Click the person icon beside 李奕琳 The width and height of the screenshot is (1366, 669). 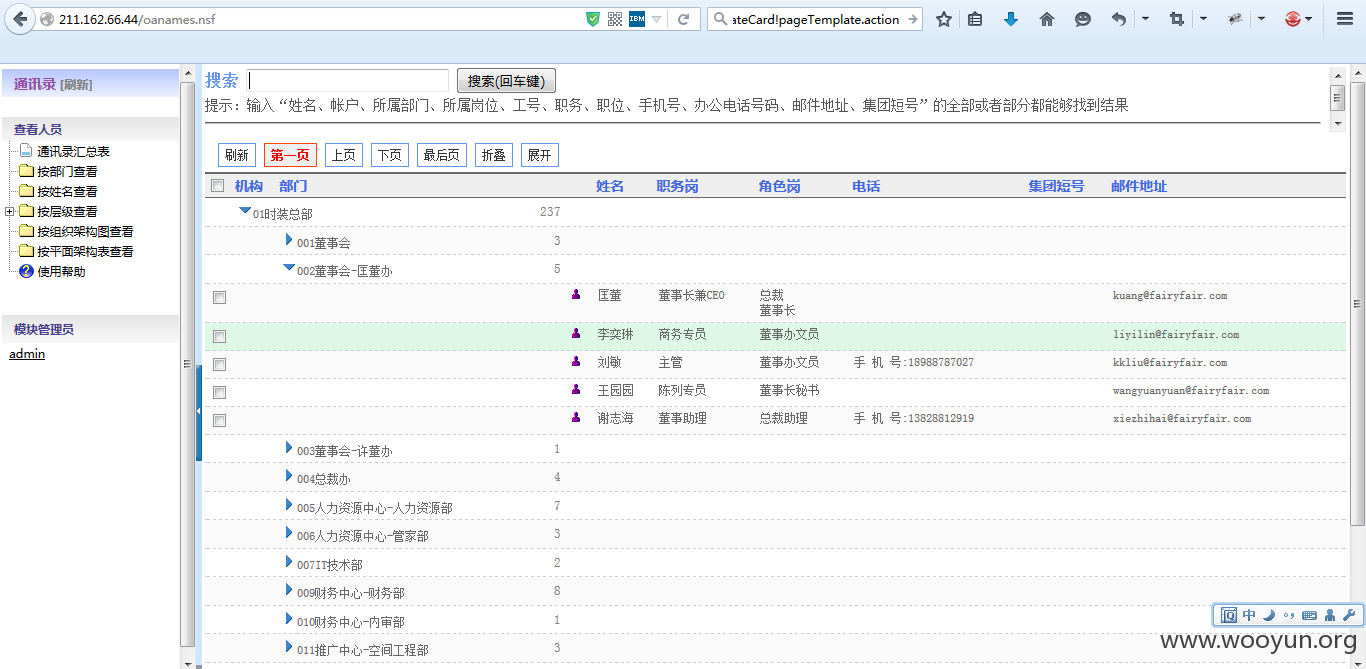point(576,333)
